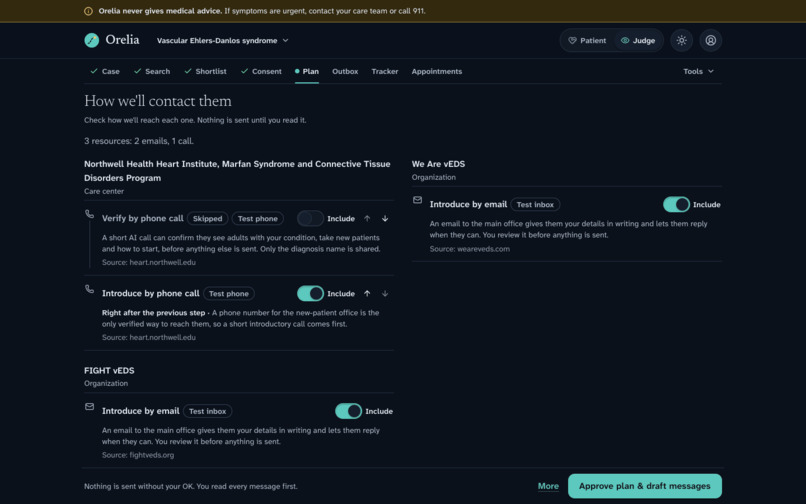Click 'Nothing is sent without your OK' footer note
The width and height of the screenshot is (806, 504).
pos(191,486)
